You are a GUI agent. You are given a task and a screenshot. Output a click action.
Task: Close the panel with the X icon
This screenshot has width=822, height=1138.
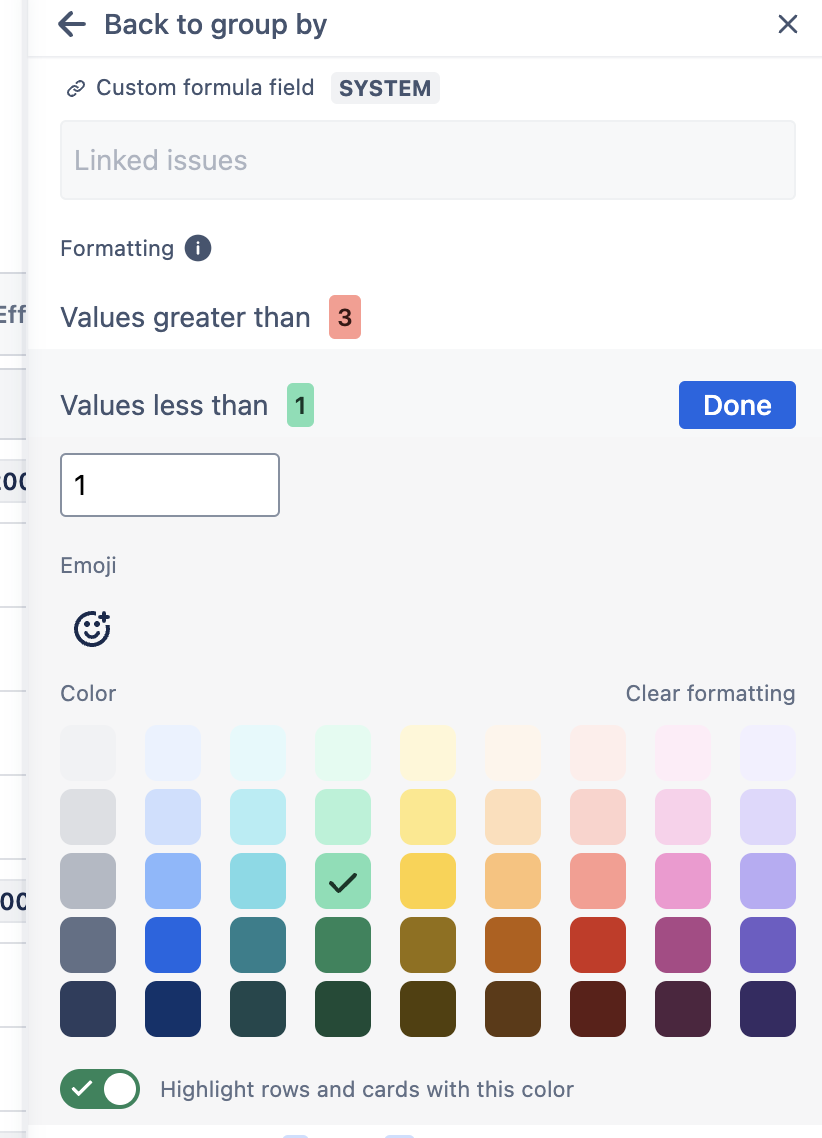[x=788, y=24]
